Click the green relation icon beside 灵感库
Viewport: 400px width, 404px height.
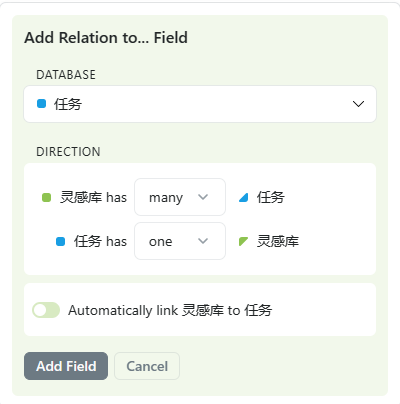tap(244, 241)
